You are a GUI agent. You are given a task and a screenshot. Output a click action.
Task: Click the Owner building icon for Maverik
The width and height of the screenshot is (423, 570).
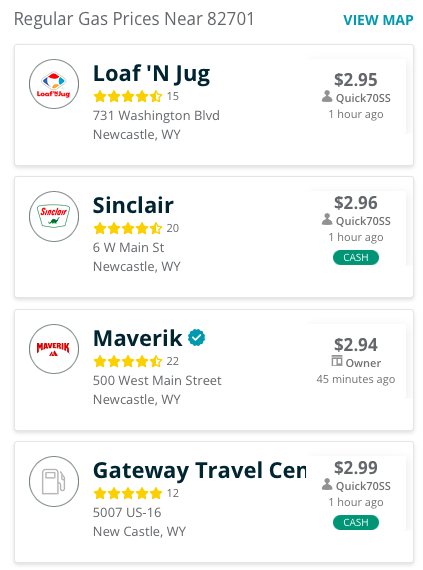[337, 361]
